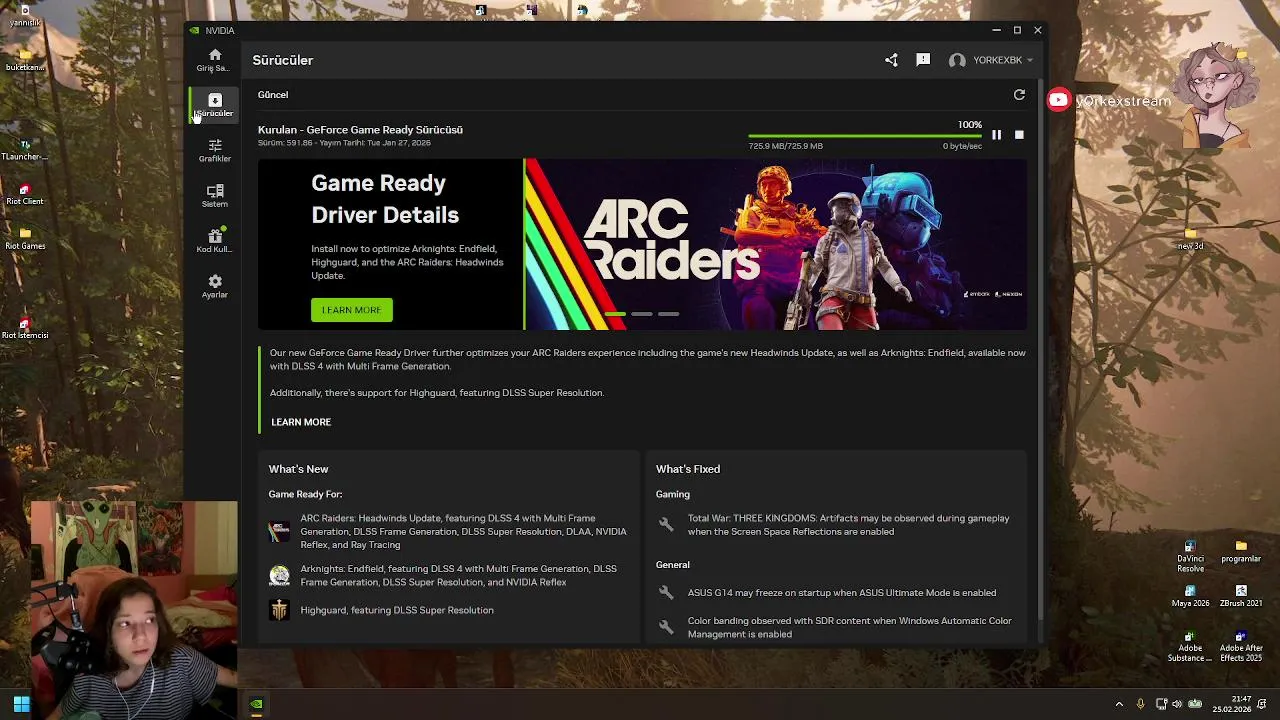Click the Arknights: Endfield game icon

(x=279, y=575)
